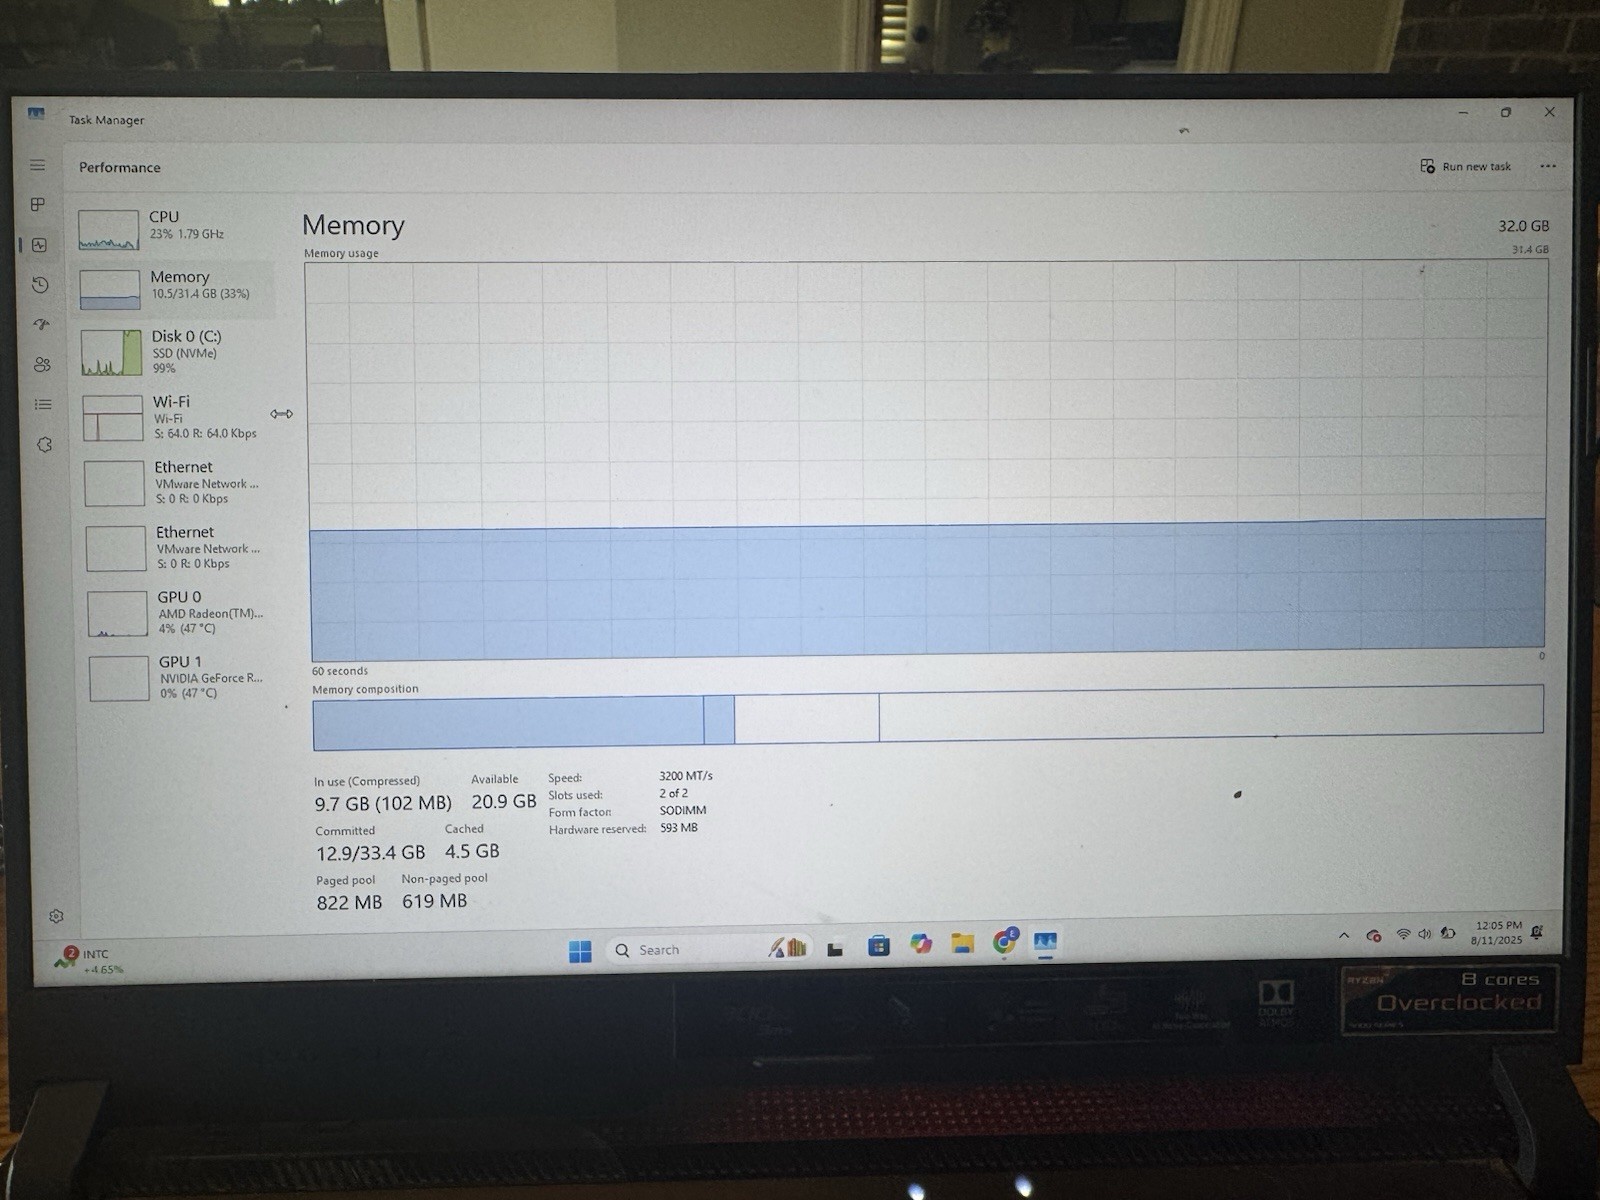Open the clock showing 12:05 PM
The image size is (1600, 1200).
pyautogui.click(x=1497, y=933)
